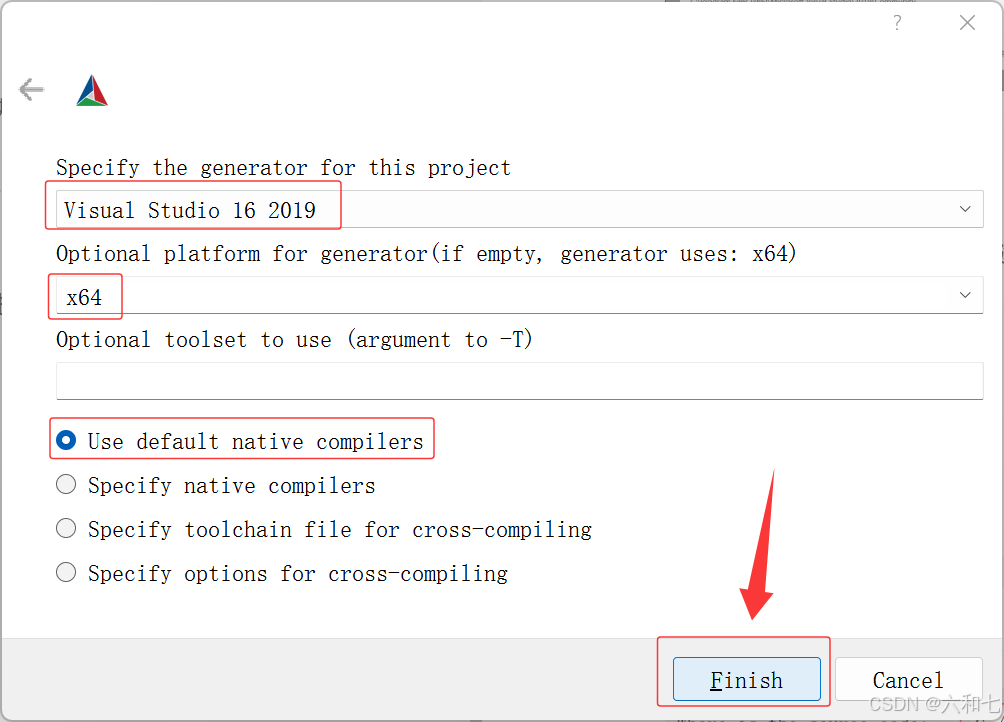Open the help question mark button
Viewport: 1004px width, 722px height.
pos(897,23)
